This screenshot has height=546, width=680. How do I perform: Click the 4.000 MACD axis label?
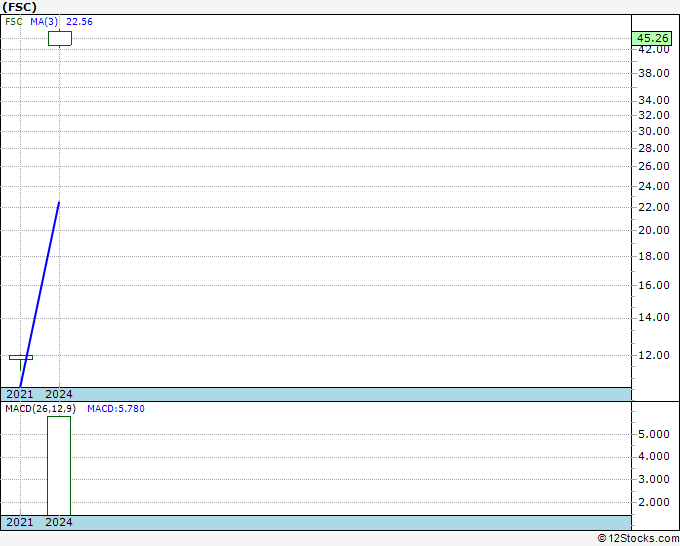654,457
